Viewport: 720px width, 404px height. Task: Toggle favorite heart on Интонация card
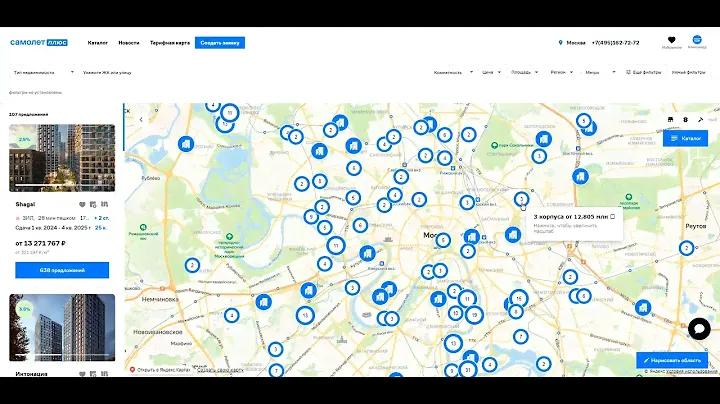(x=82, y=373)
